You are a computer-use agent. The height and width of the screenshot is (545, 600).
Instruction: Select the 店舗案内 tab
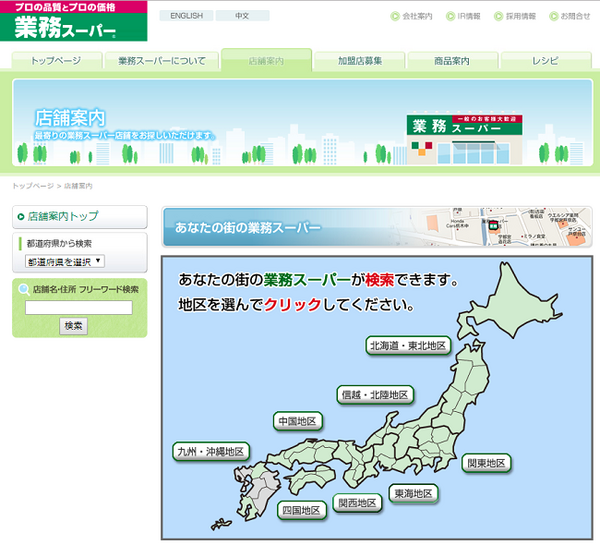coord(266,60)
